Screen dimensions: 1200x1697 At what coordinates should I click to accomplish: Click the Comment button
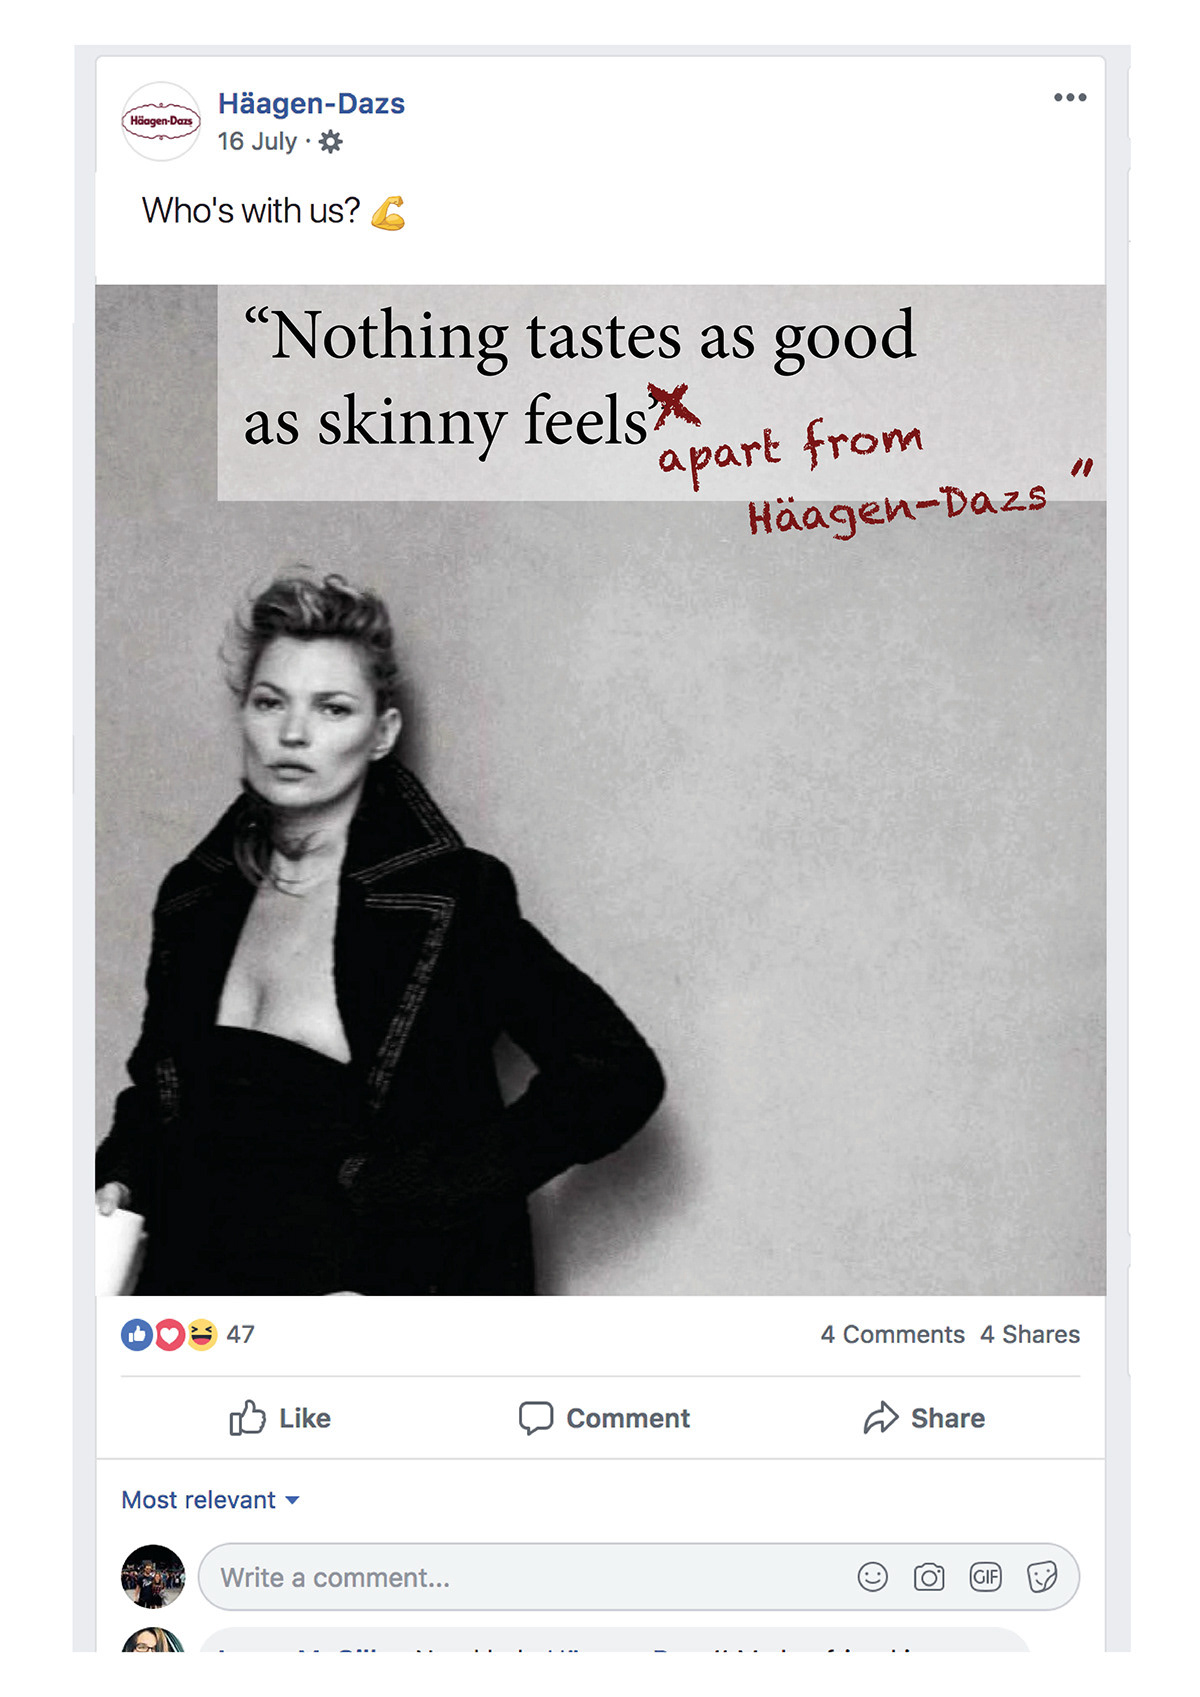pos(604,1418)
